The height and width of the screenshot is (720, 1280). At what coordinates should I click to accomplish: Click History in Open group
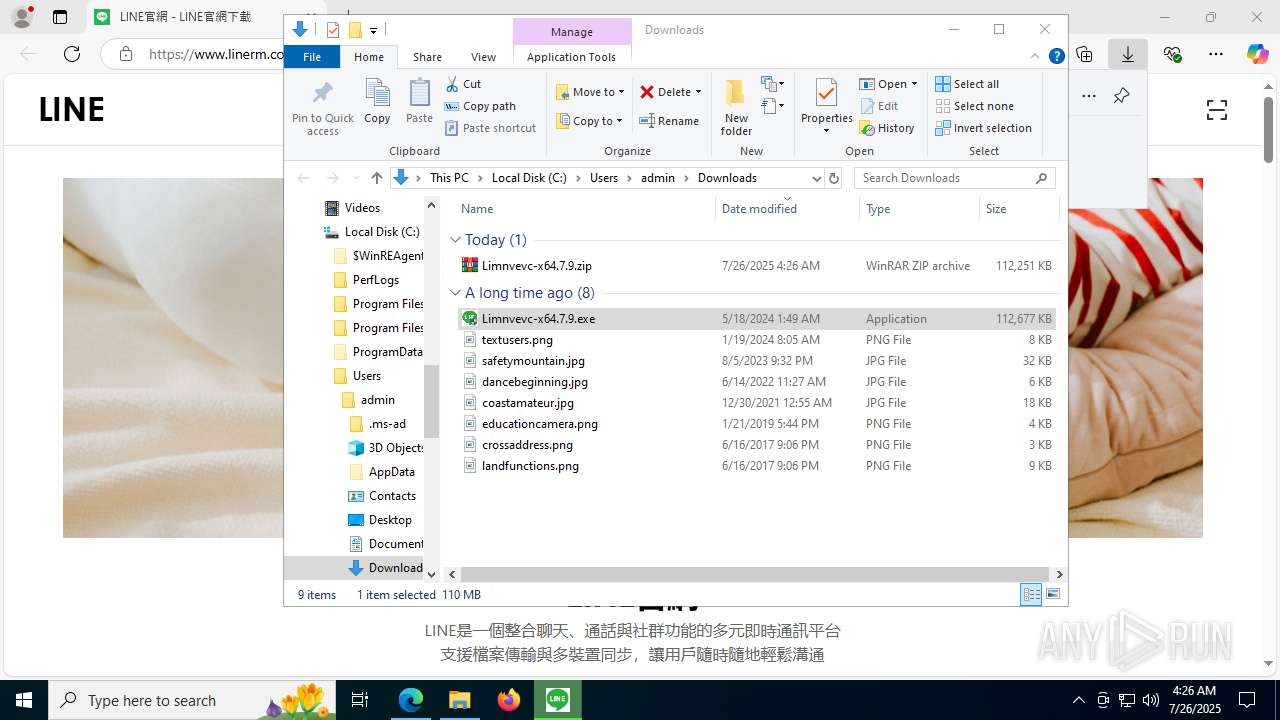(x=887, y=128)
